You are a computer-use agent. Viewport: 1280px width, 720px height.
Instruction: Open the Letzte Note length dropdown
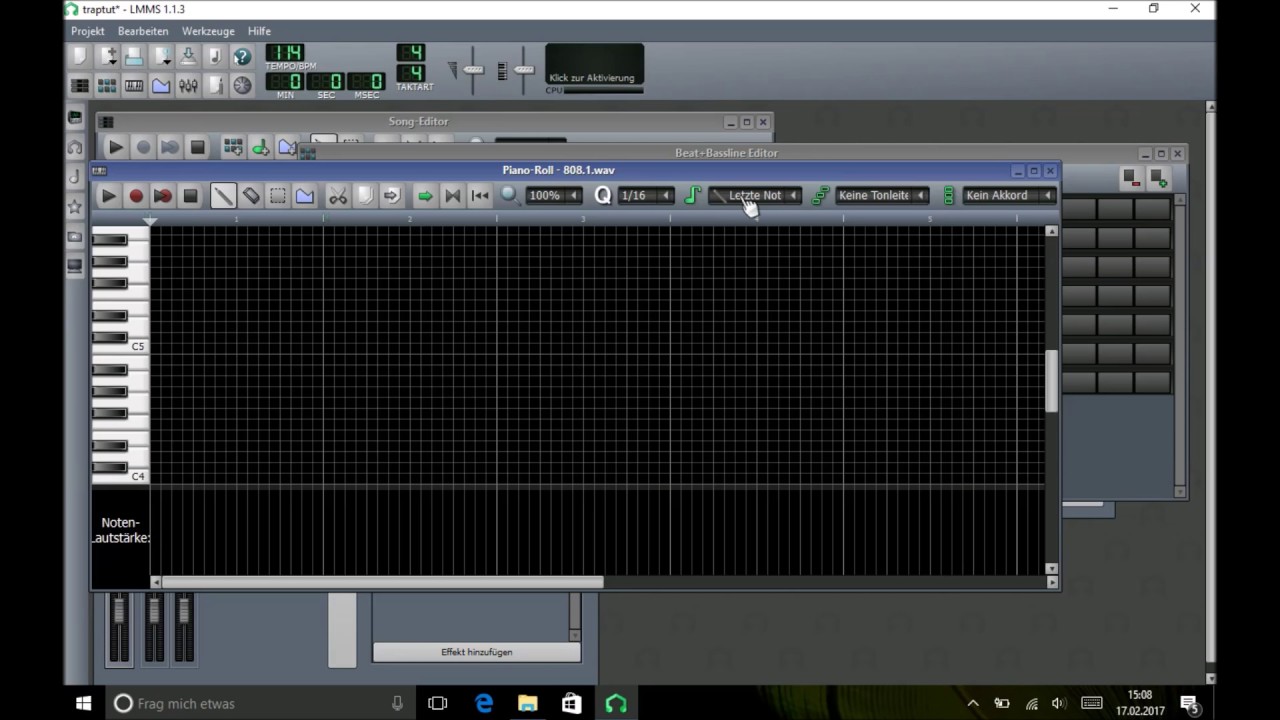755,195
